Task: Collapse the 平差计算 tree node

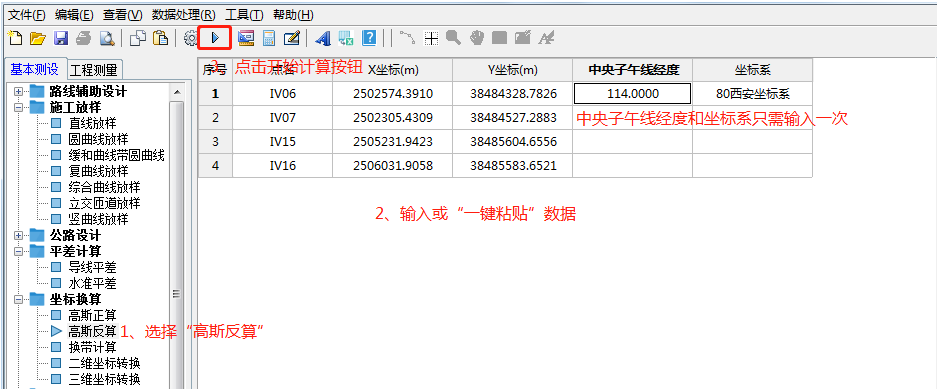Action: (18, 251)
